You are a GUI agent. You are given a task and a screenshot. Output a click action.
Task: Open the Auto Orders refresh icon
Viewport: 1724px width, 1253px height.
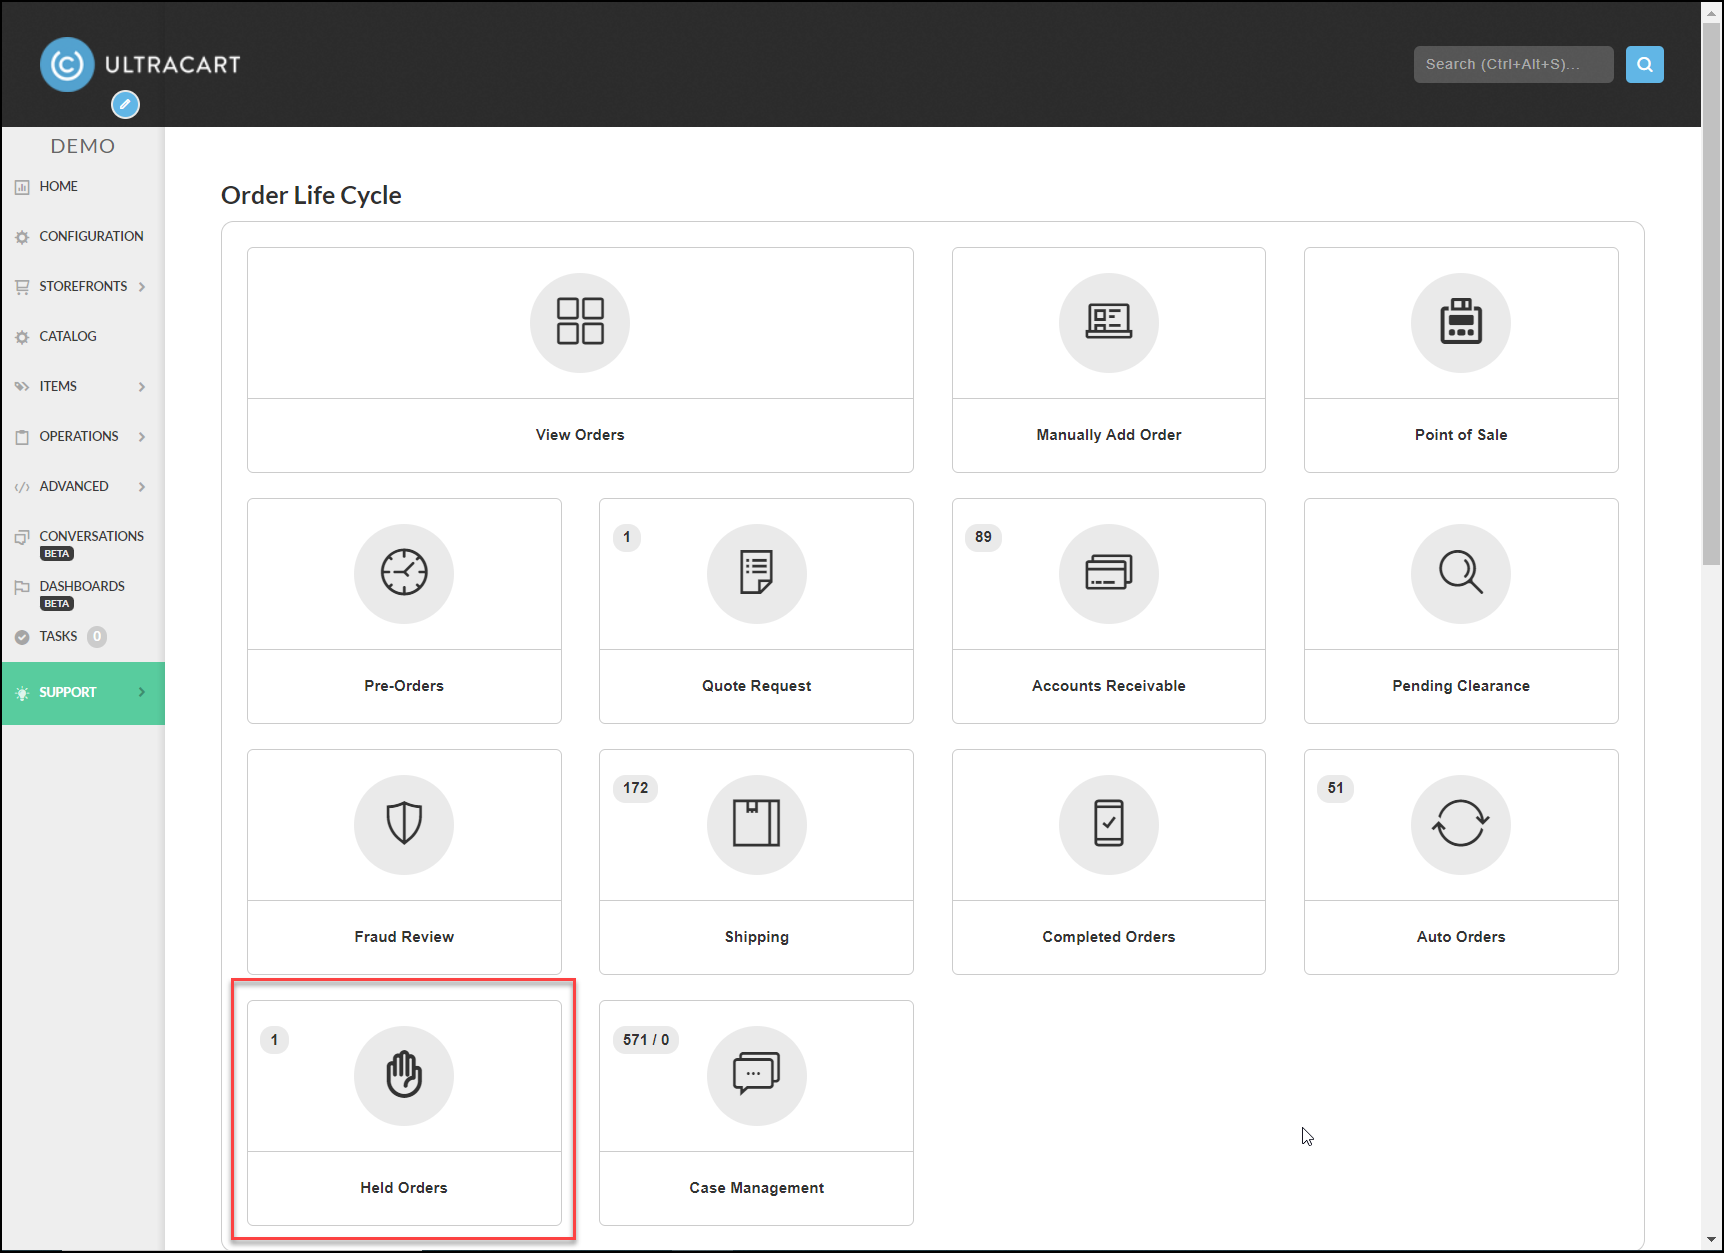pyautogui.click(x=1461, y=824)
